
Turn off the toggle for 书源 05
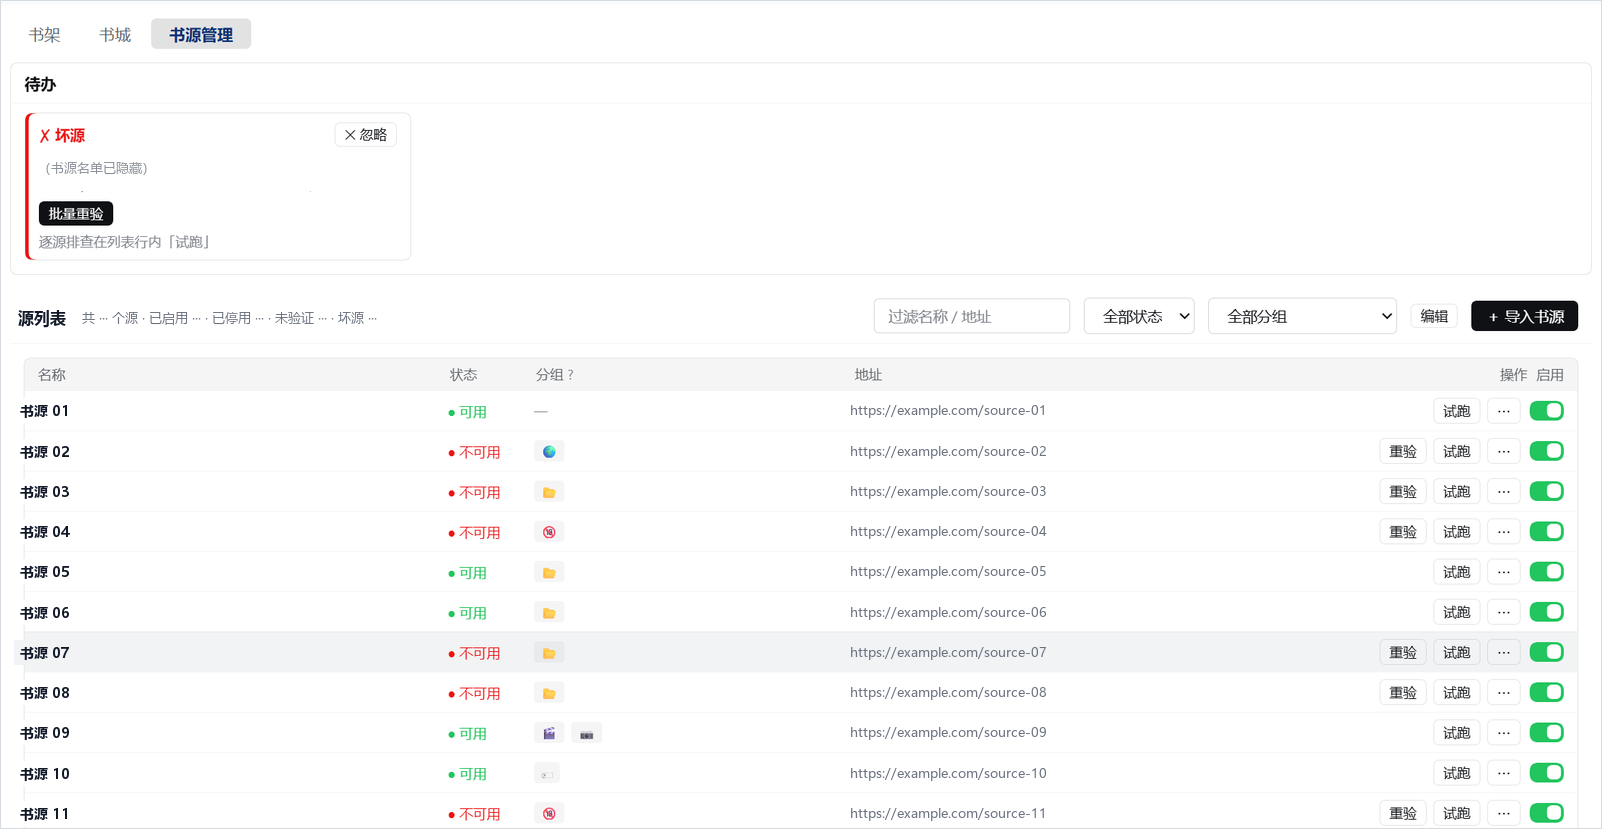click(1547, 572)
